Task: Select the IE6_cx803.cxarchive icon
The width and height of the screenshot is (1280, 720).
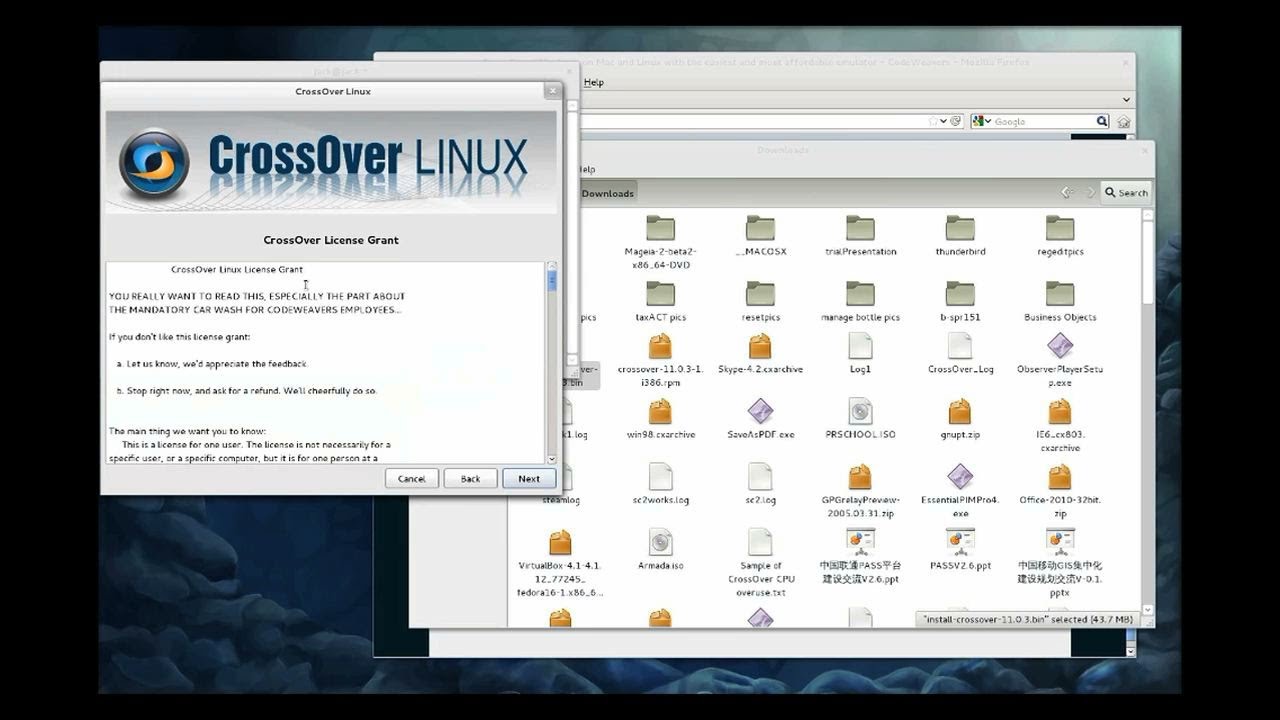Action: pos(1060,411)
